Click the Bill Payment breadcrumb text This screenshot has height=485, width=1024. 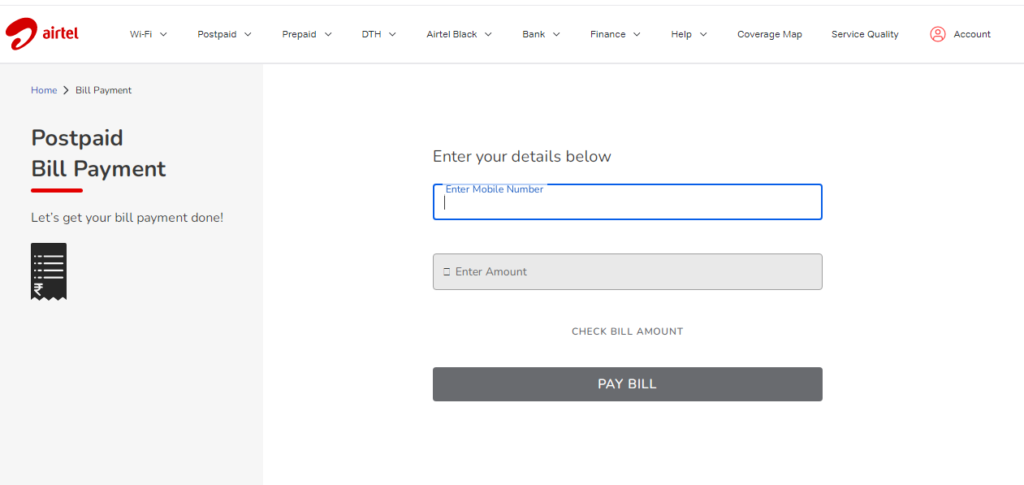(x=103, y=91)
